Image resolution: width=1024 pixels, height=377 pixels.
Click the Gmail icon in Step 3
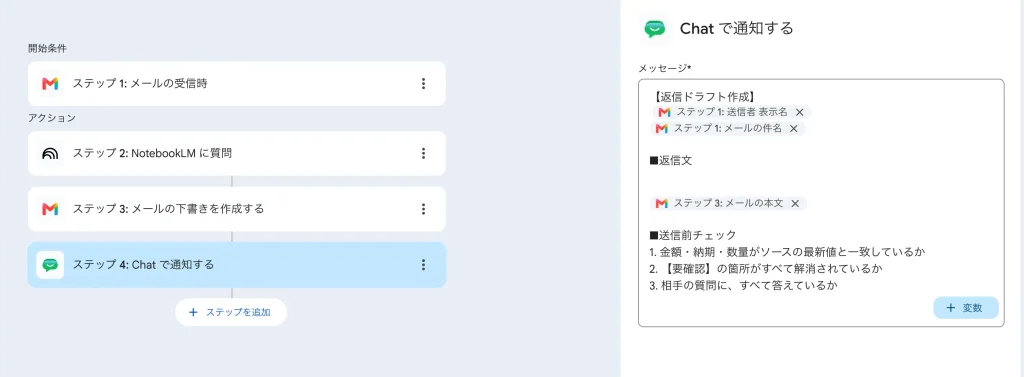50,209
